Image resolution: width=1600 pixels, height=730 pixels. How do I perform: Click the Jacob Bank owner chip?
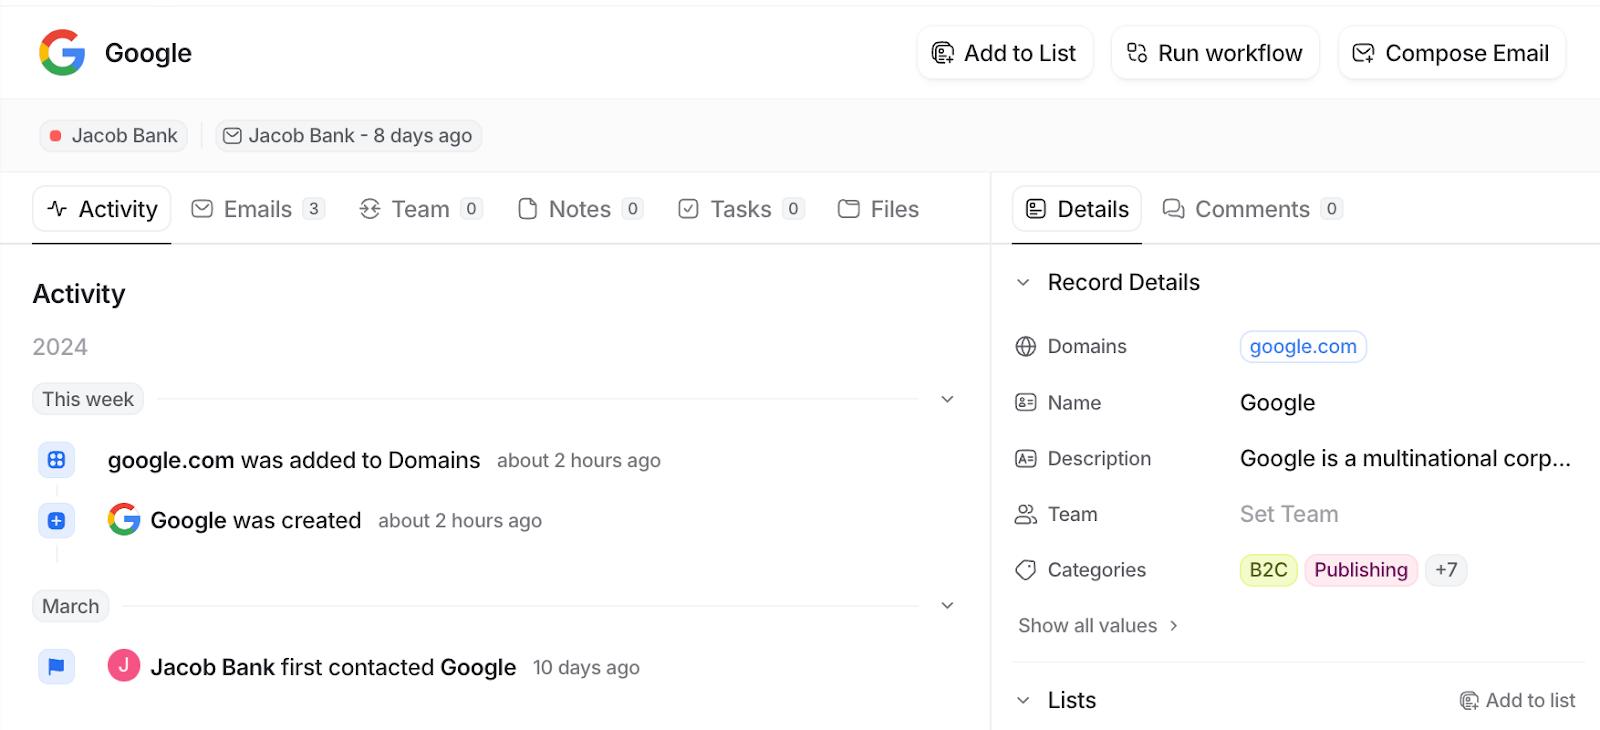pyautogui.click(x=114, y=136)
